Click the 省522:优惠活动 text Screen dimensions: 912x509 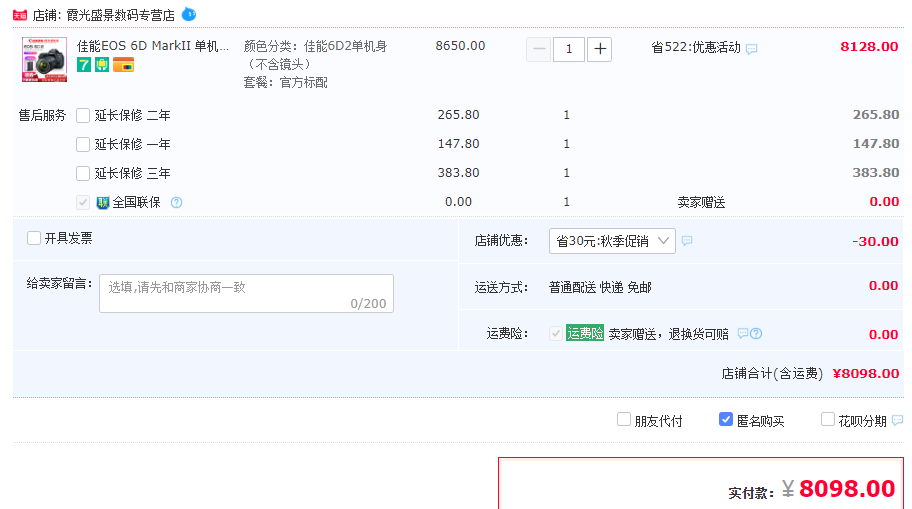pos(696,47)
